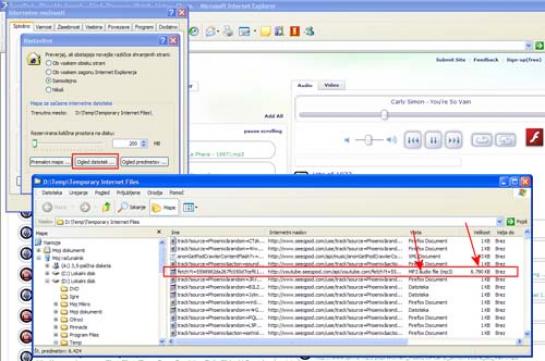Expand the Program Files folder node
Viewport: 545px width, 361px height.
point(56,335)
